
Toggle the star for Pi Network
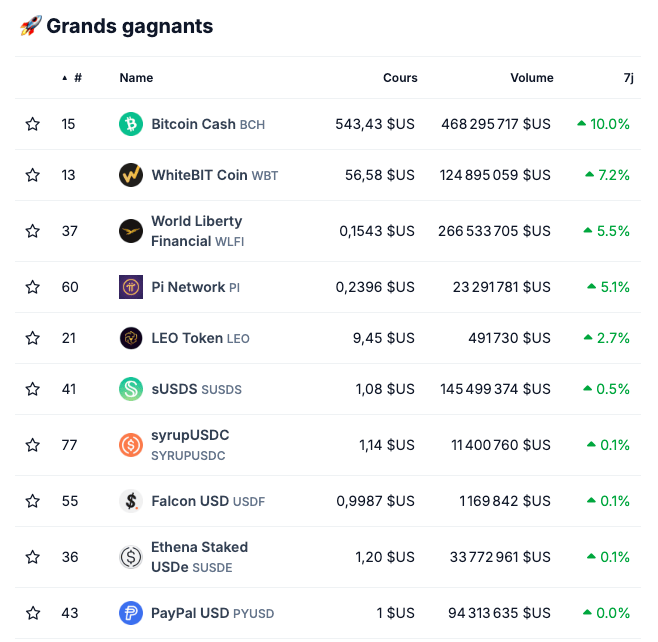click(x=33, y=287)
